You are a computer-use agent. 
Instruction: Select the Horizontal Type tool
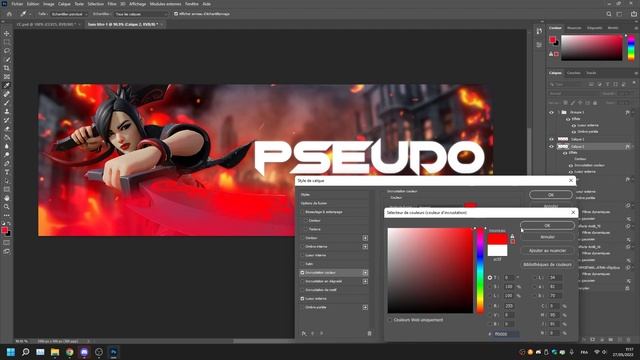7,172
